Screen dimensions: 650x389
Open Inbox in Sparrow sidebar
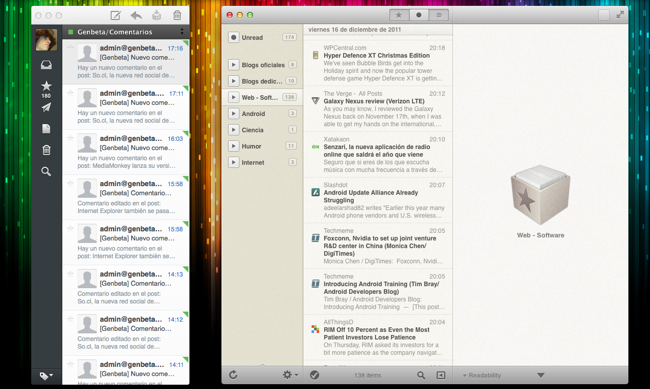point(46,65)
